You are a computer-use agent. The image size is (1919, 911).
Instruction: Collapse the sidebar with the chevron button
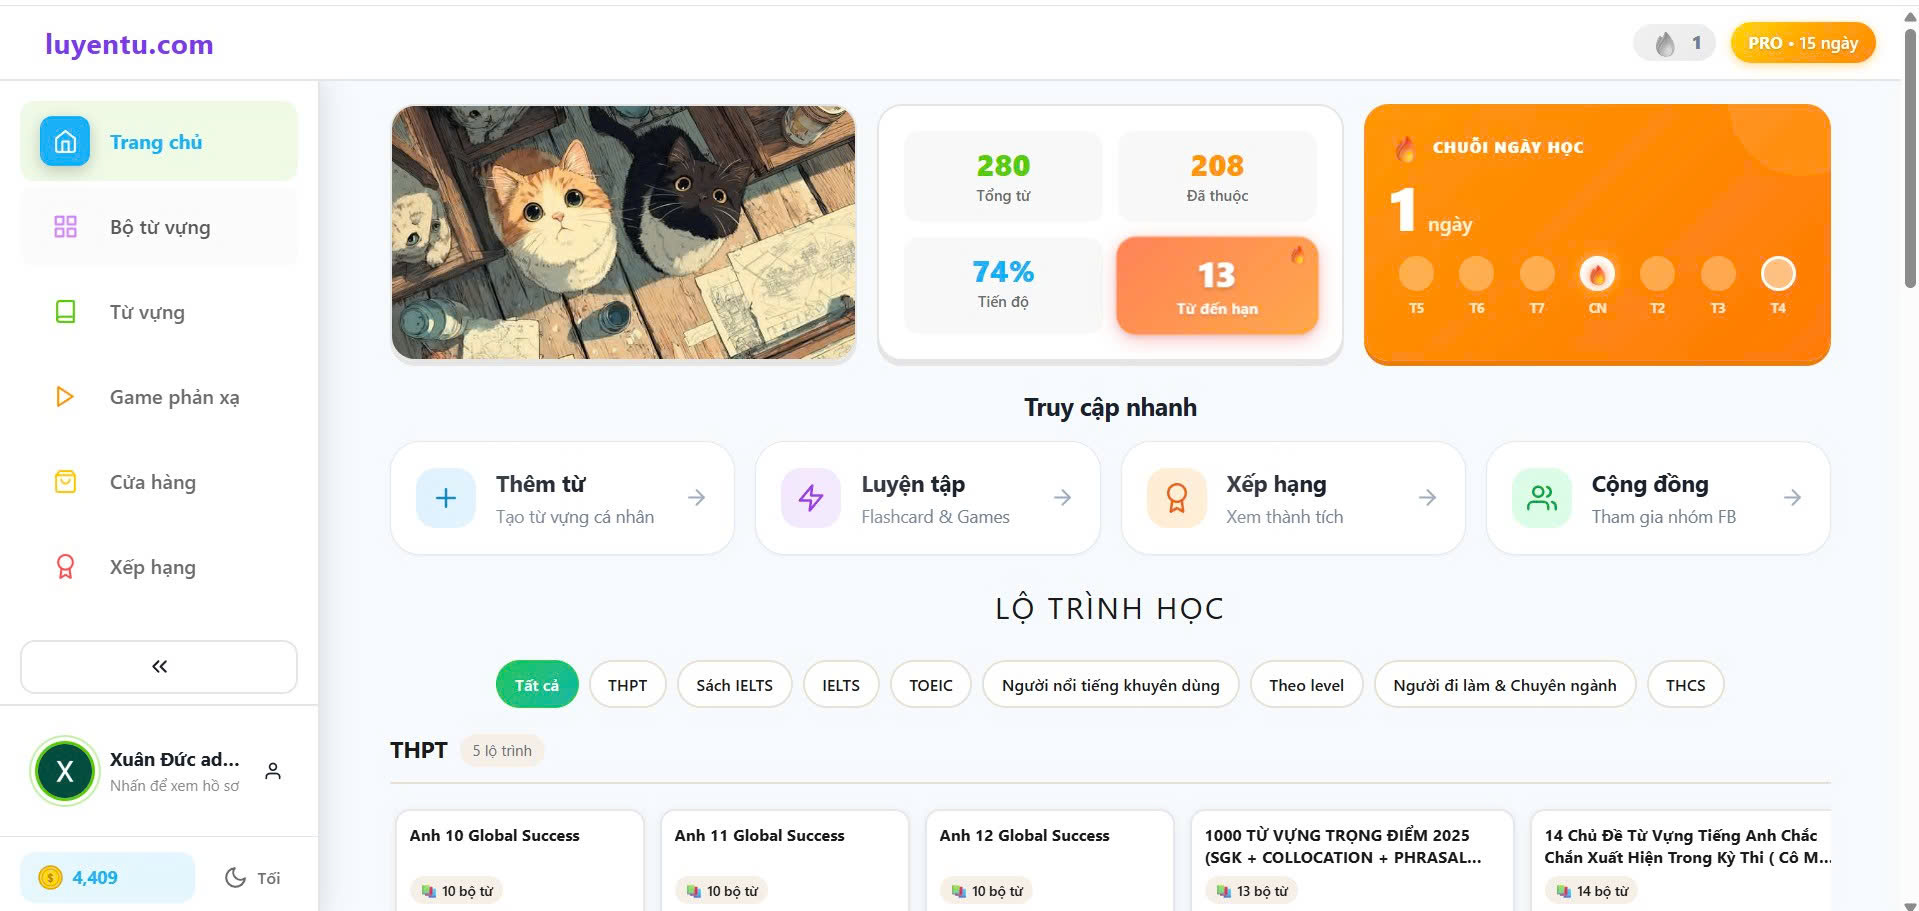(157, 666)
